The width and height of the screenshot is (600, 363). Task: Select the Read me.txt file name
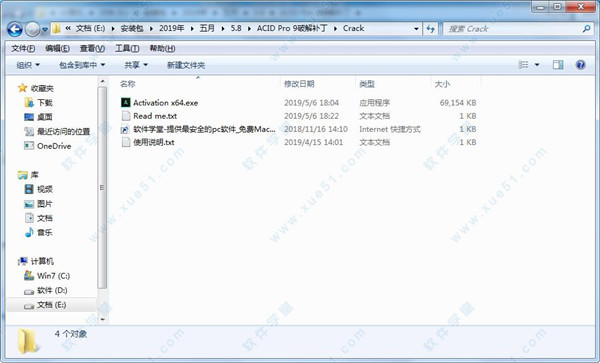tap(155, 116)
